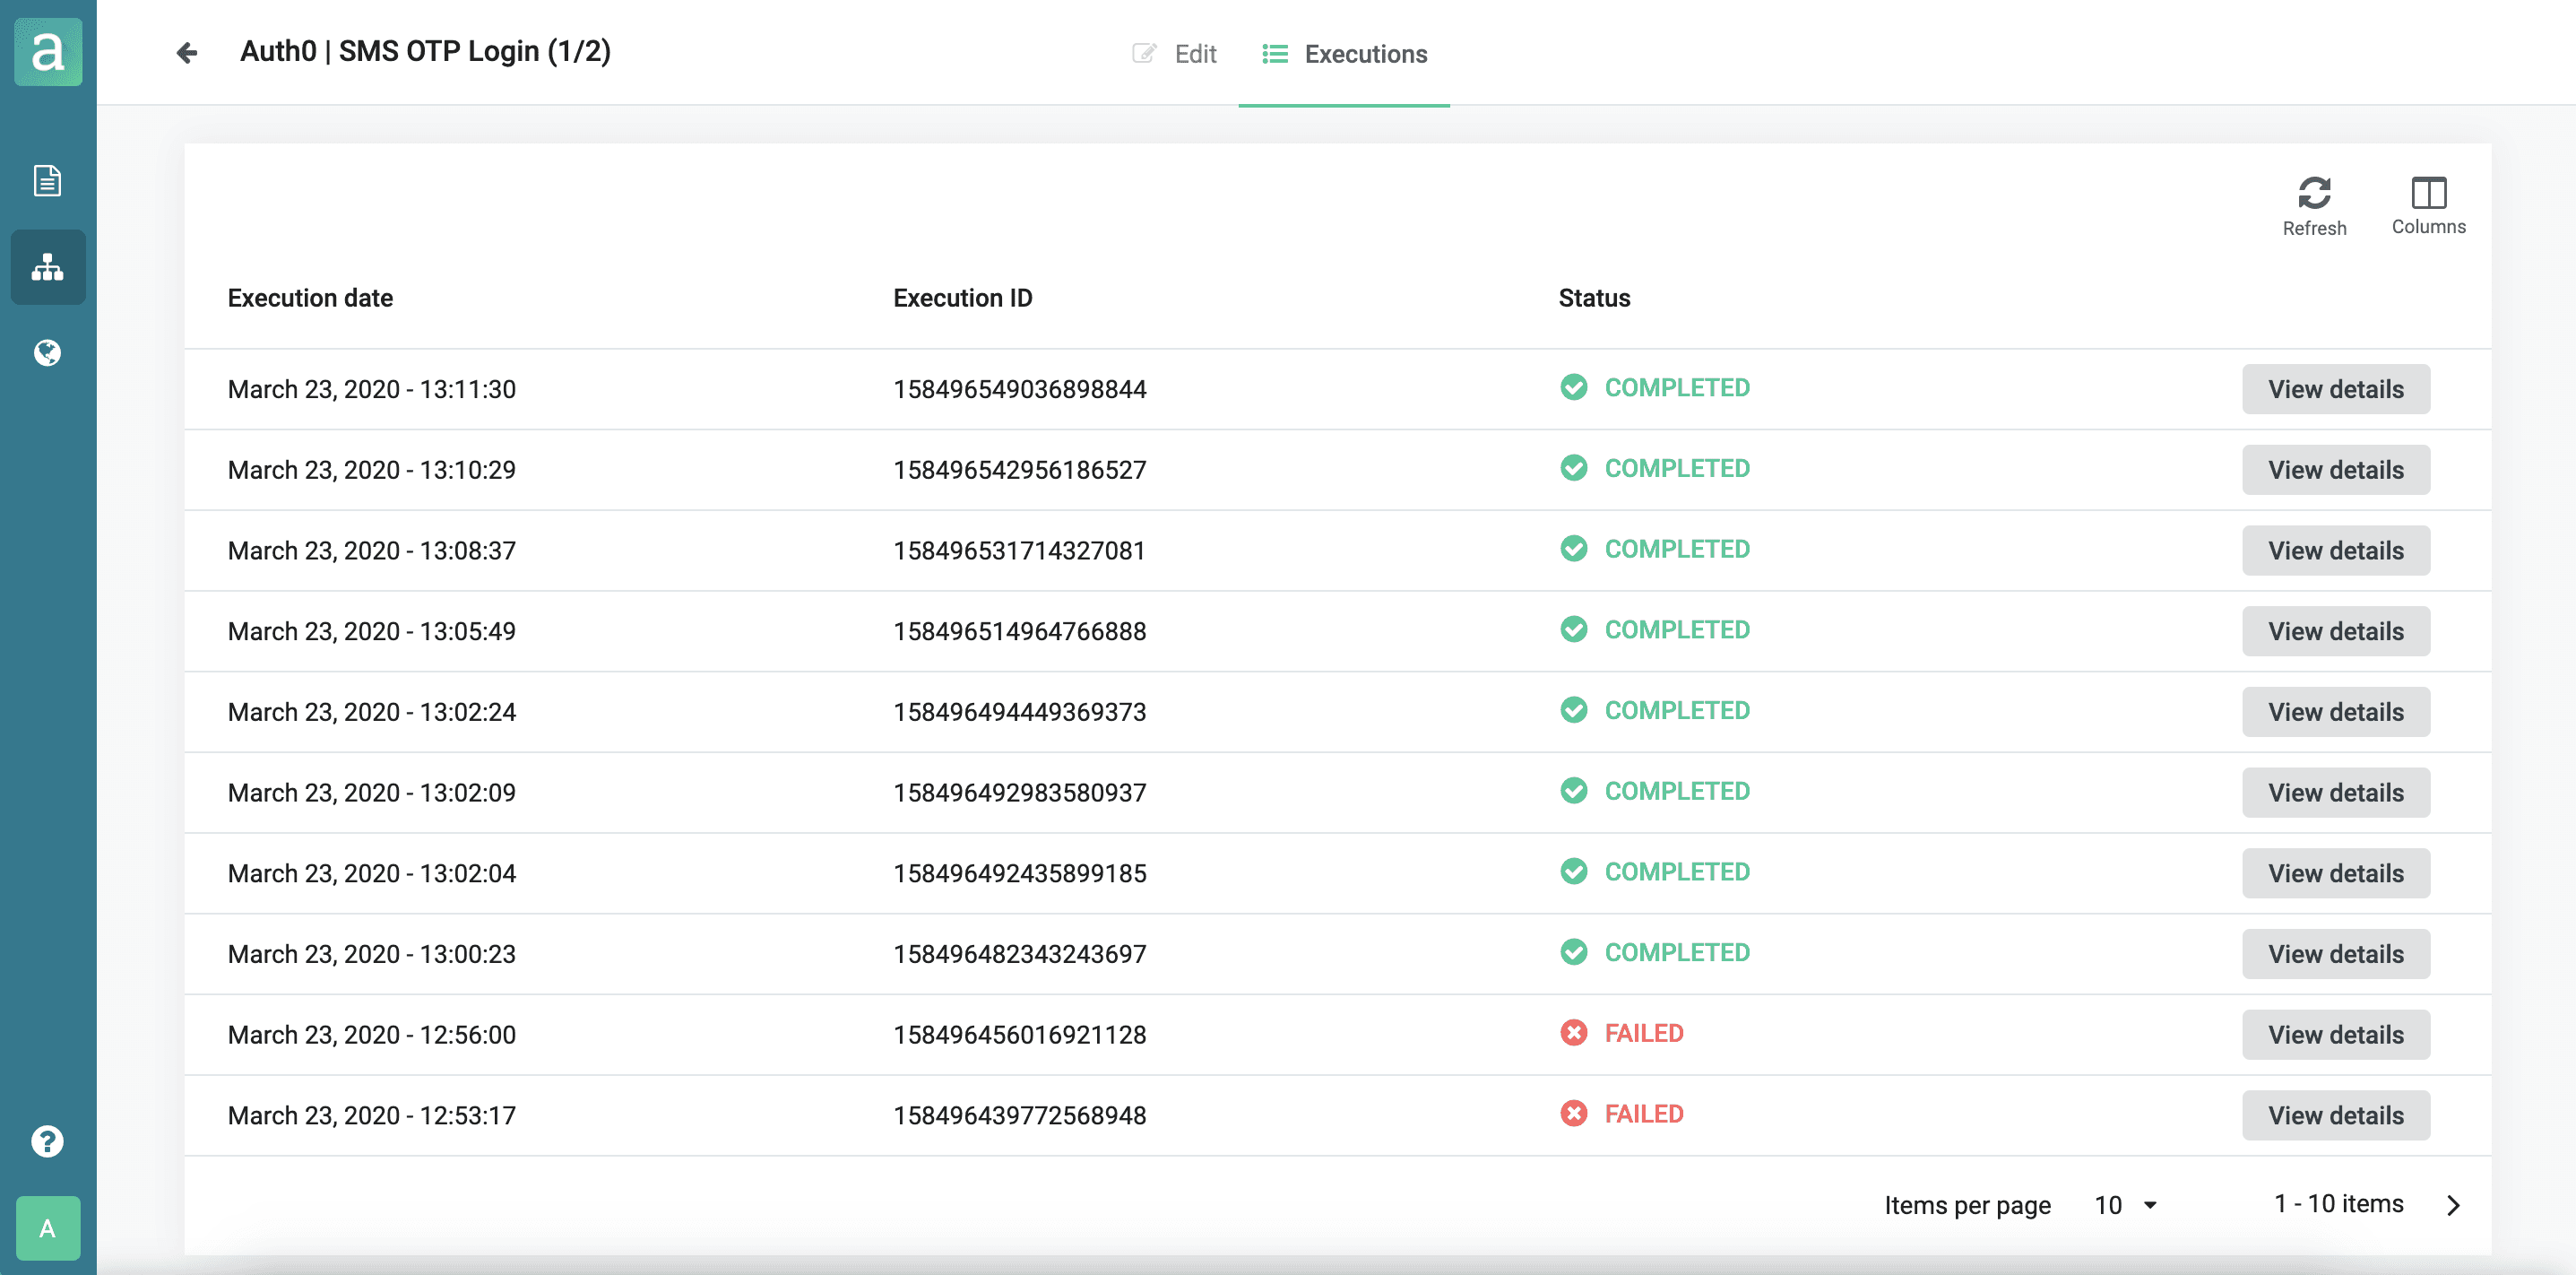View details for the 13:02:04 execution

(2335, 873)
